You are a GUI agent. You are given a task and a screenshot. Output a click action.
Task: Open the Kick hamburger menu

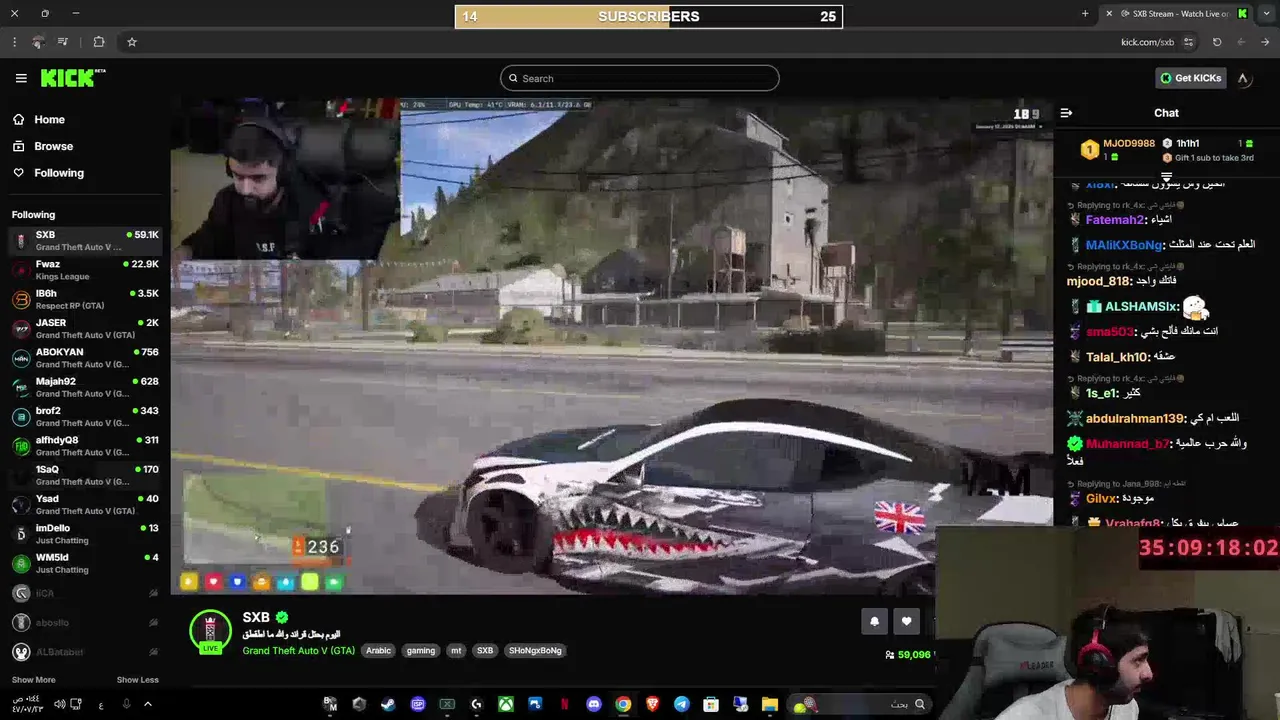(21, 78)
